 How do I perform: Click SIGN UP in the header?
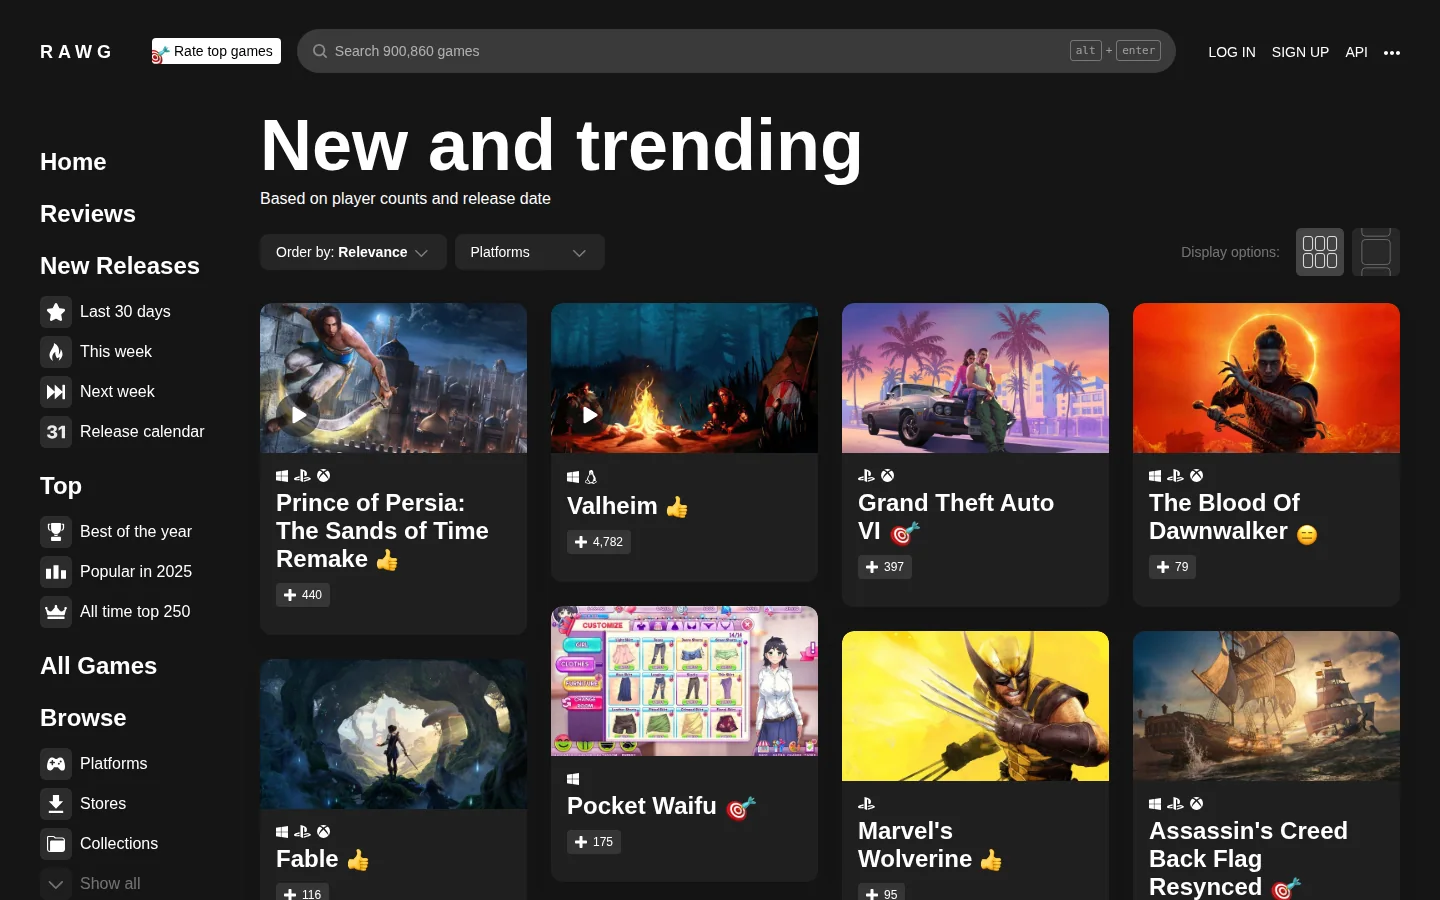[1300, 52]
